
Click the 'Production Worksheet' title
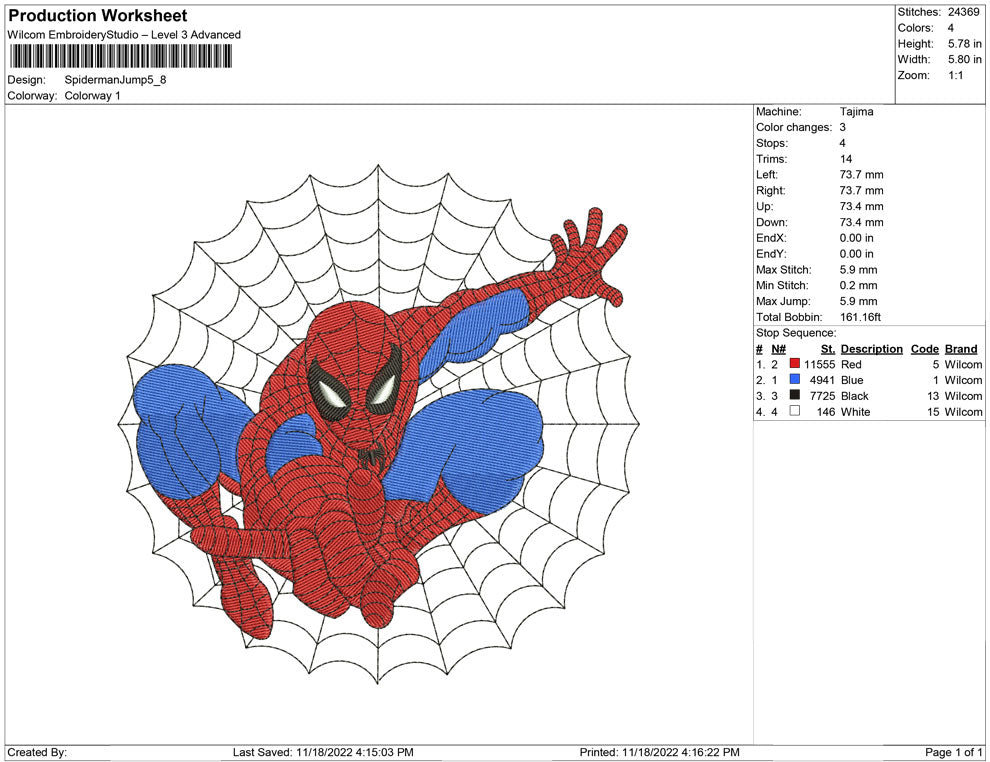click(98, 16)
